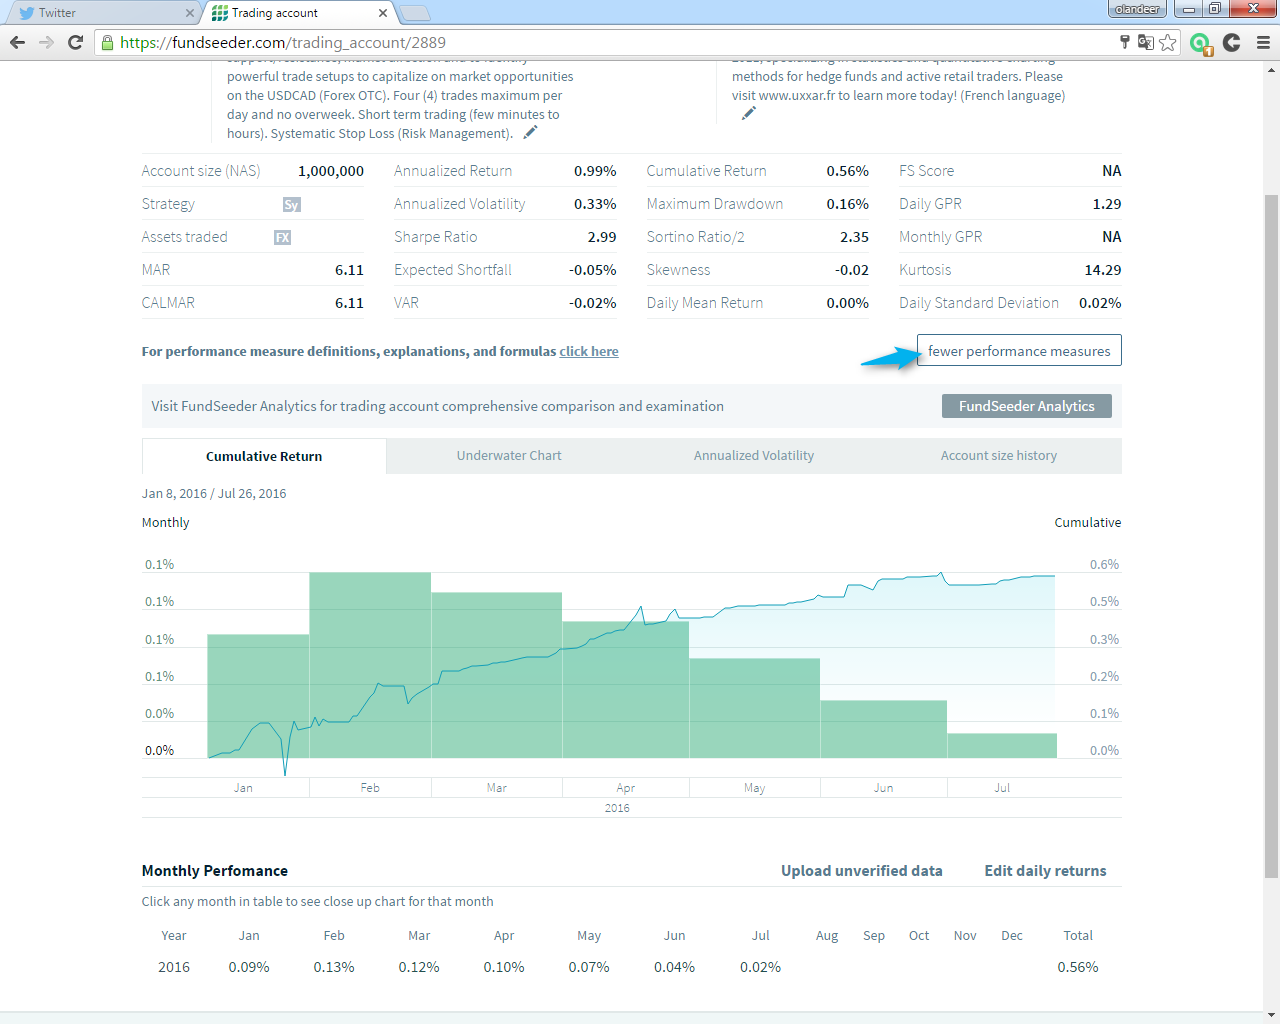This screenshot has width=1280, height=1024.
Task: Click the green extension icon with badge 1
Action: click(x=1201, y=43)
